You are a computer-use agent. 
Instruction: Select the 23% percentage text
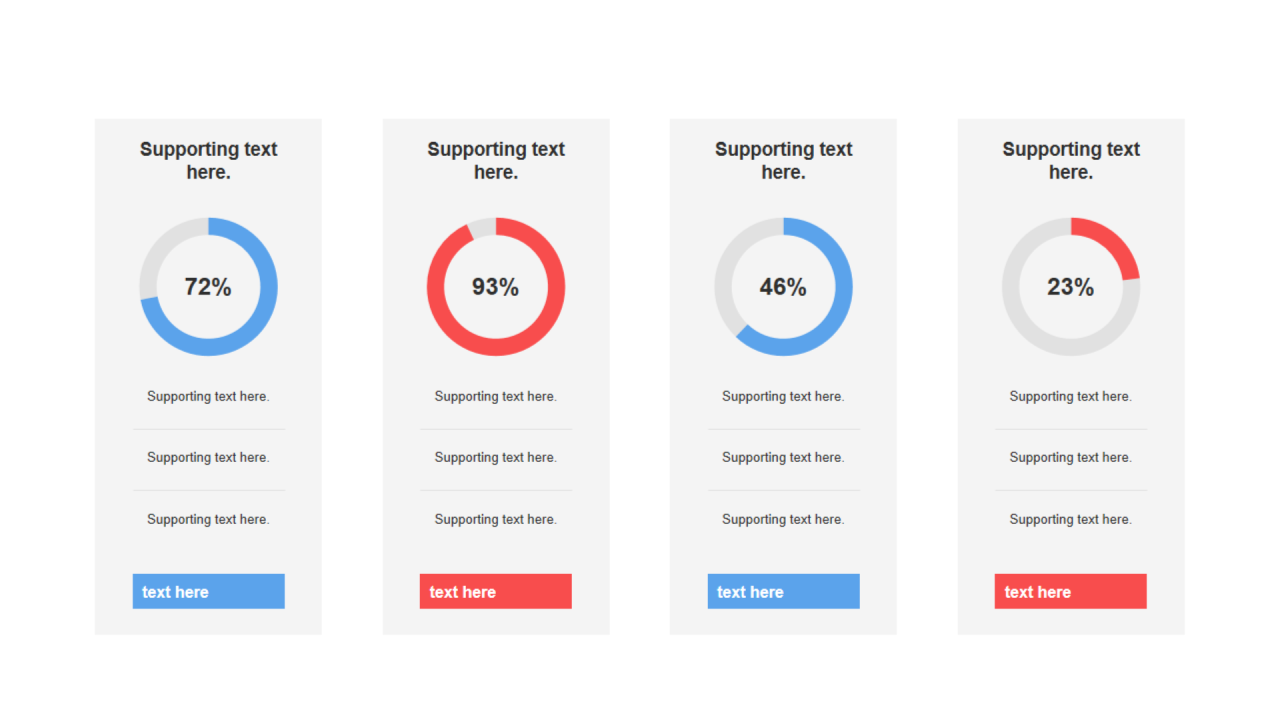coord(1070,287)
